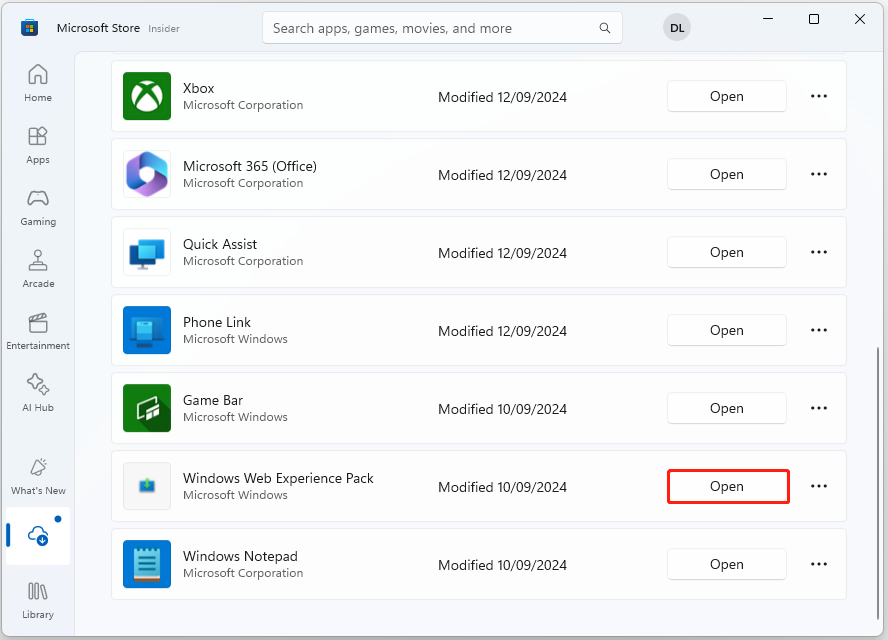Click the vertical scrollbar thumb

[878, 483]
